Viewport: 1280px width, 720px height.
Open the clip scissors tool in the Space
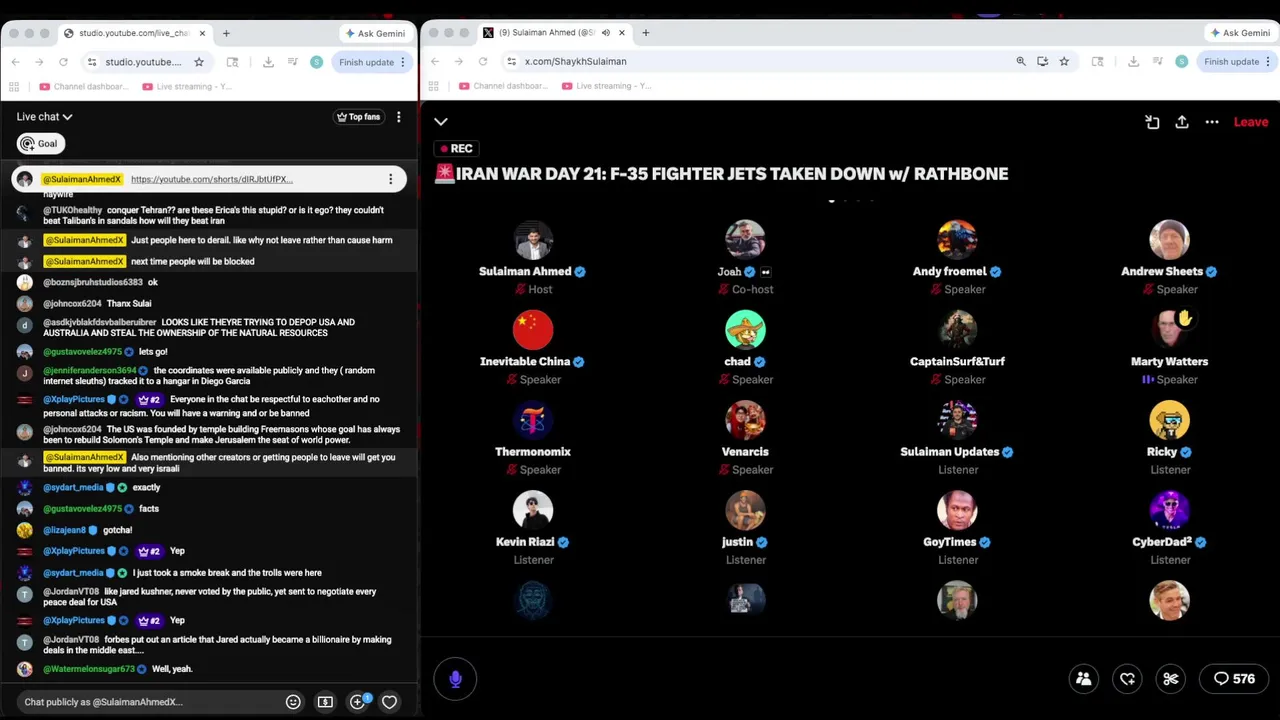click(x=1171, y=679)
